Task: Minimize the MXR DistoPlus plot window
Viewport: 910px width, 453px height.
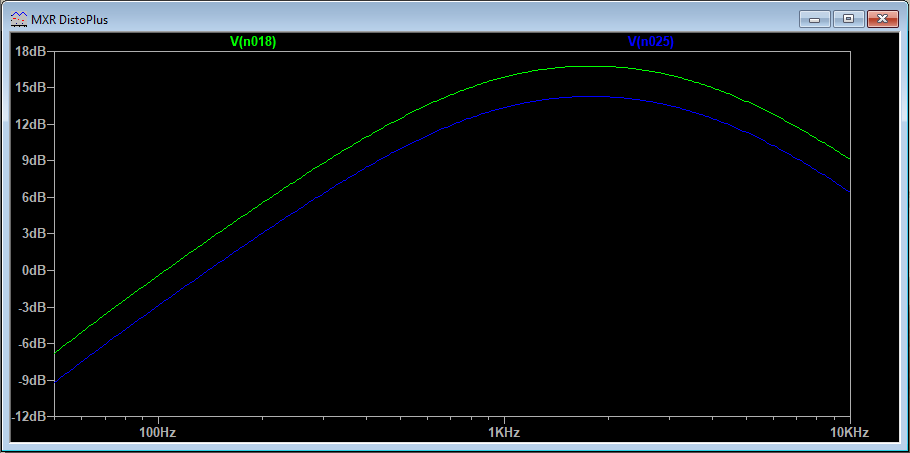Action: tap(817, 18)
